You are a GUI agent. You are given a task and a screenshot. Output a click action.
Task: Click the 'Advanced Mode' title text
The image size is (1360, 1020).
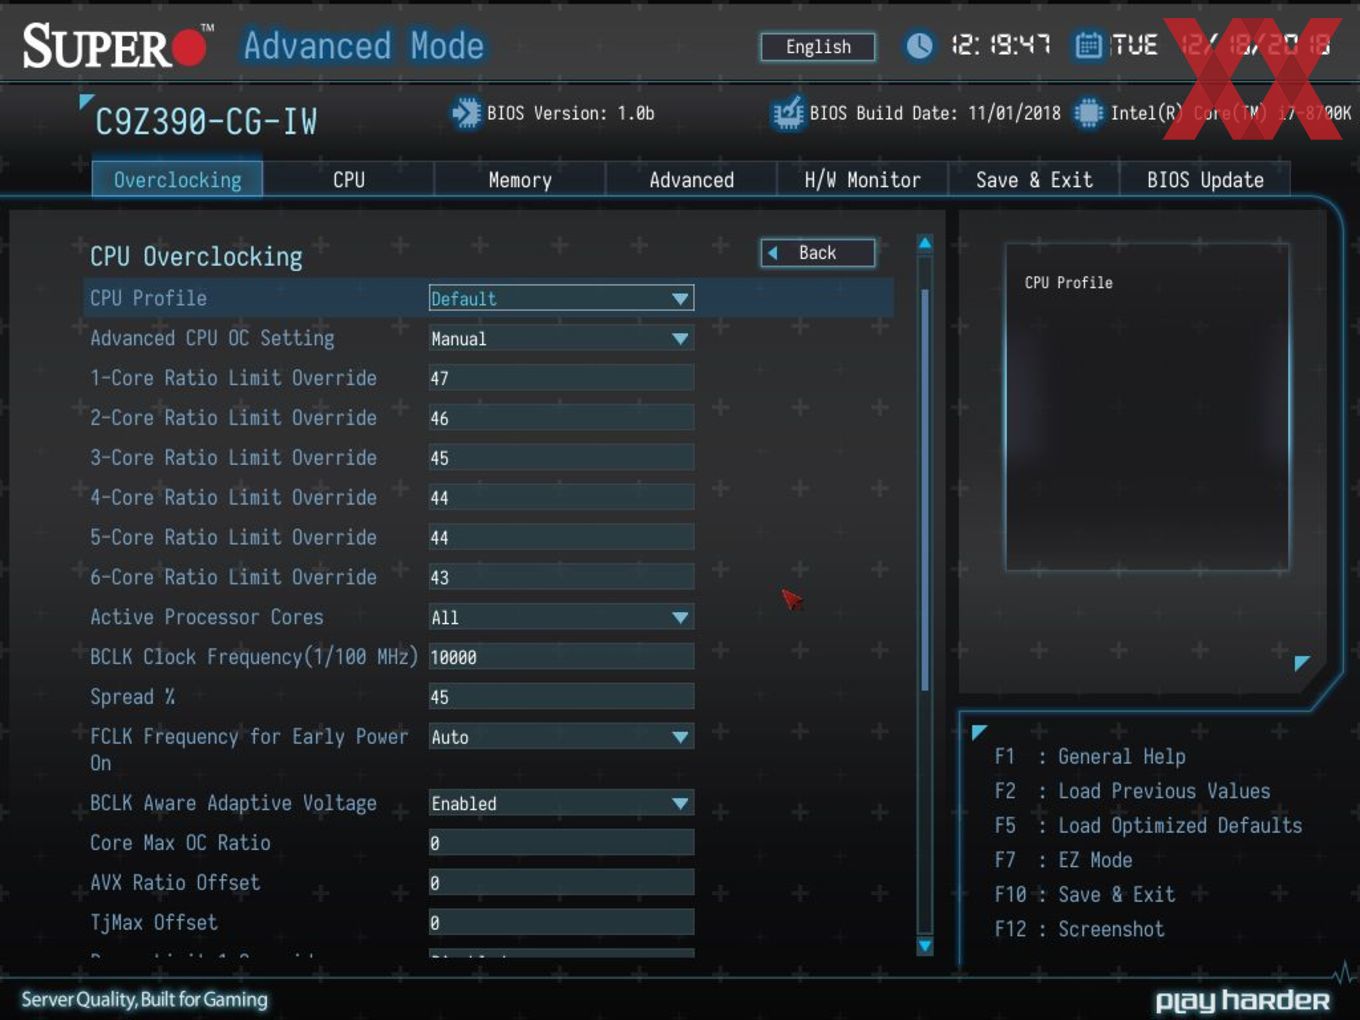[364, 46]
